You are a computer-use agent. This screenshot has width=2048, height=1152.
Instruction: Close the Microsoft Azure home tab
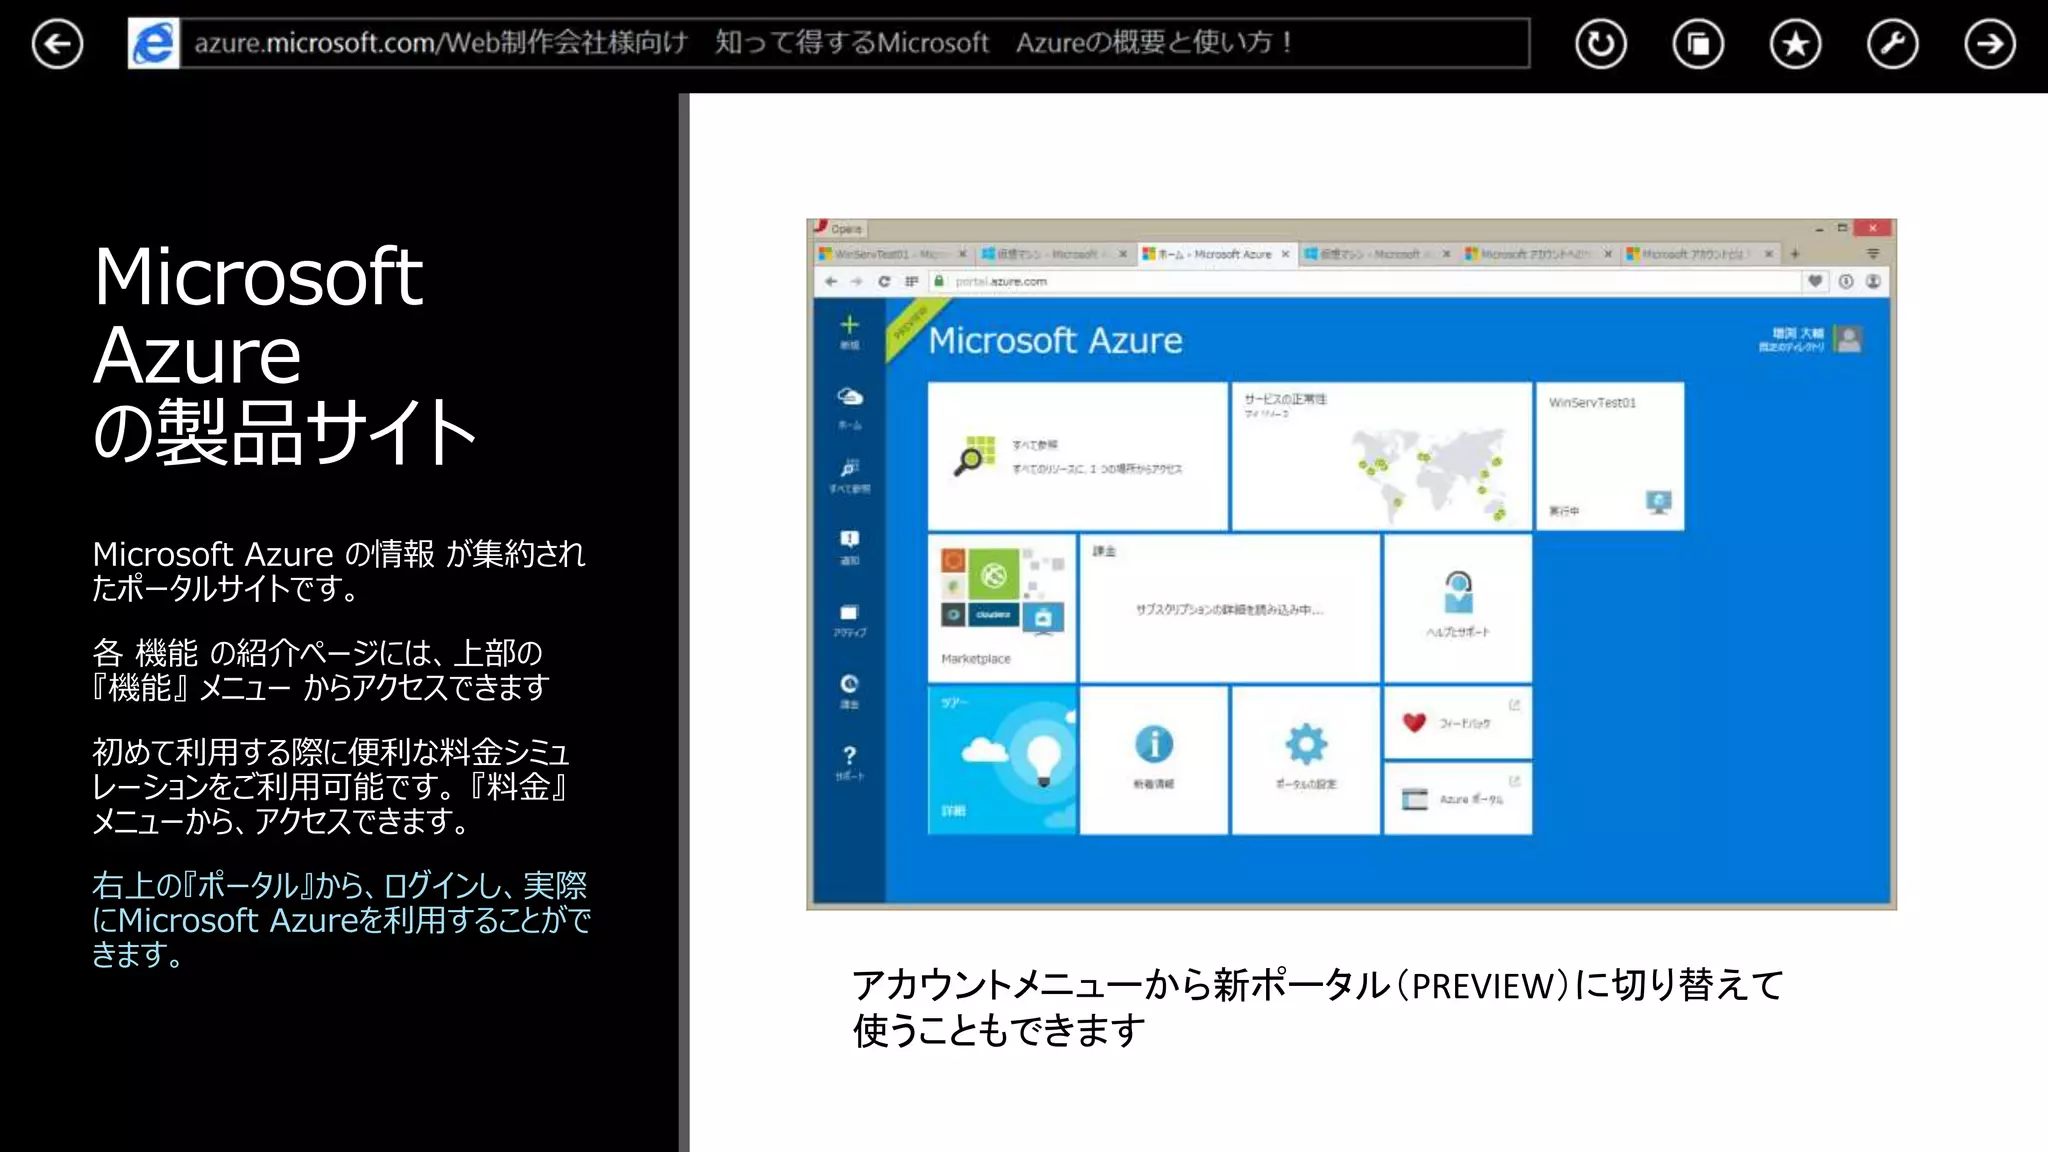point(1285,254)
